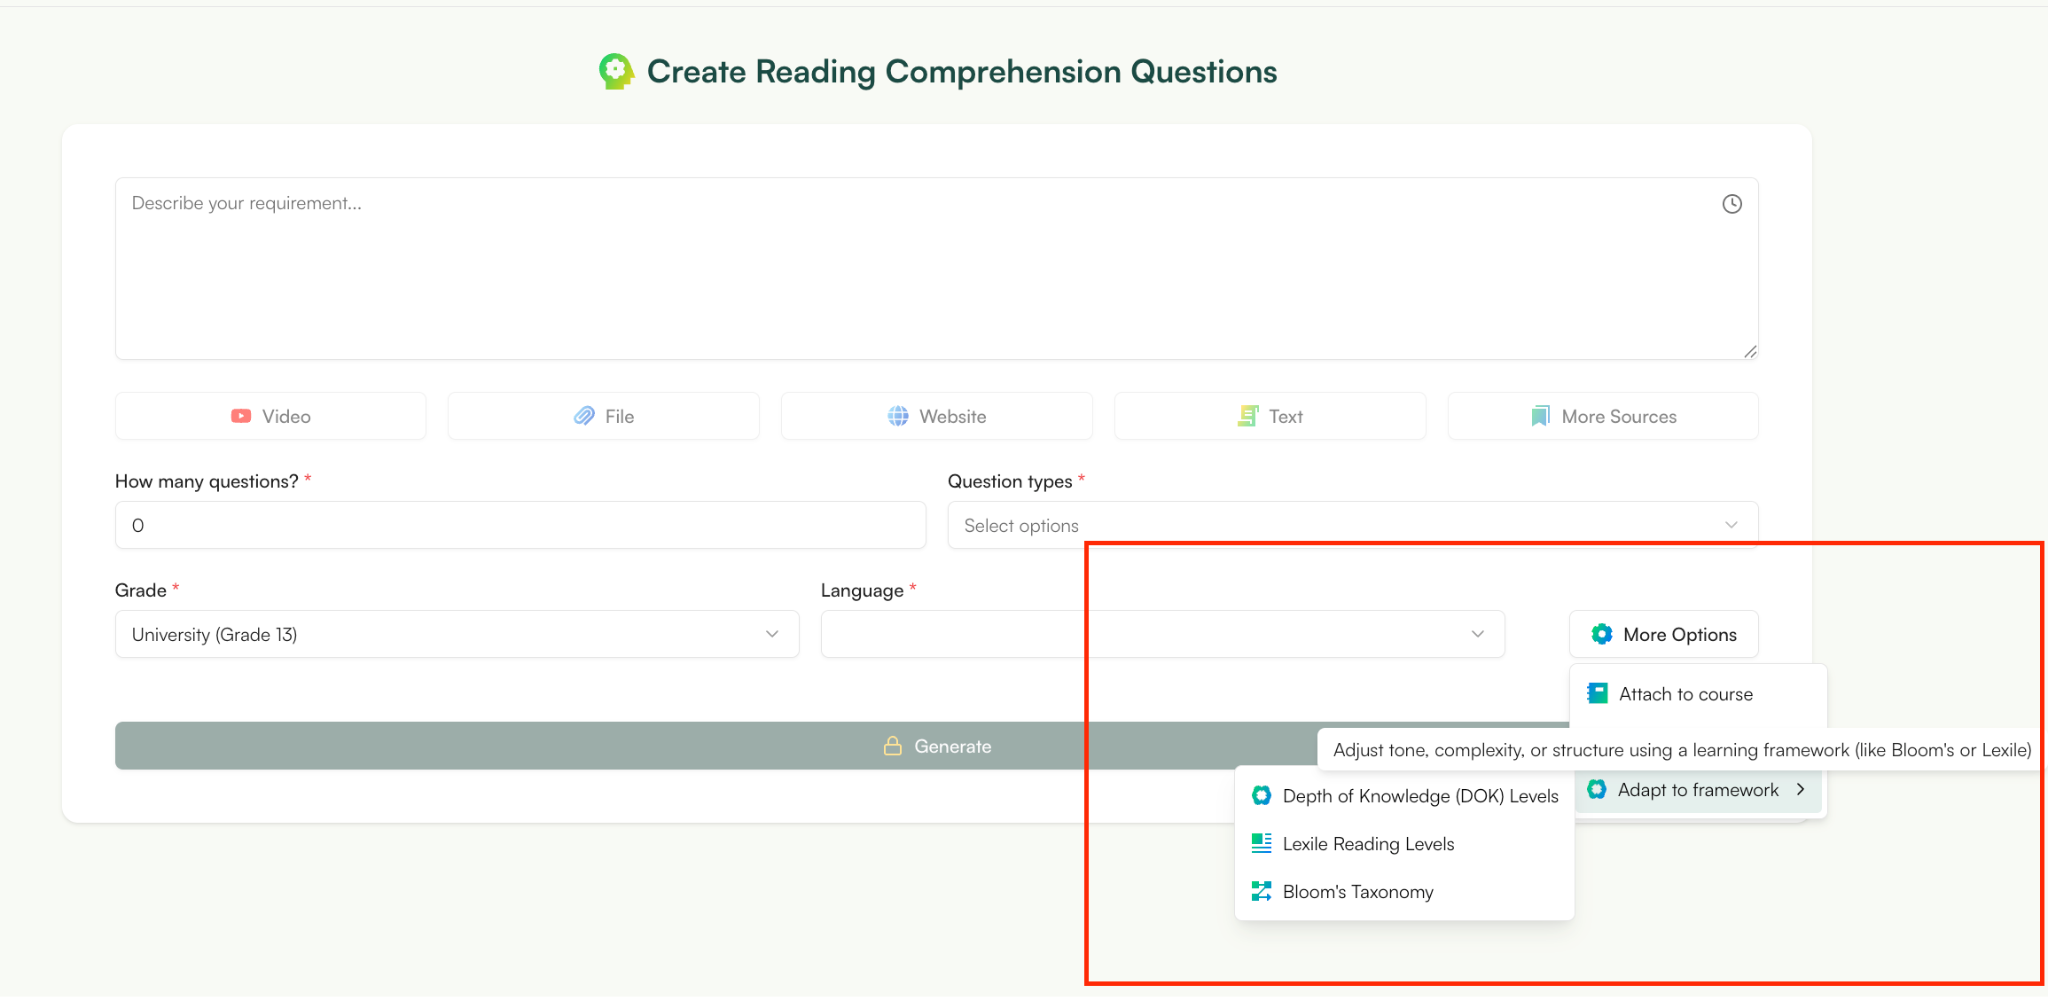Open More Sources

pos(1603,416)
